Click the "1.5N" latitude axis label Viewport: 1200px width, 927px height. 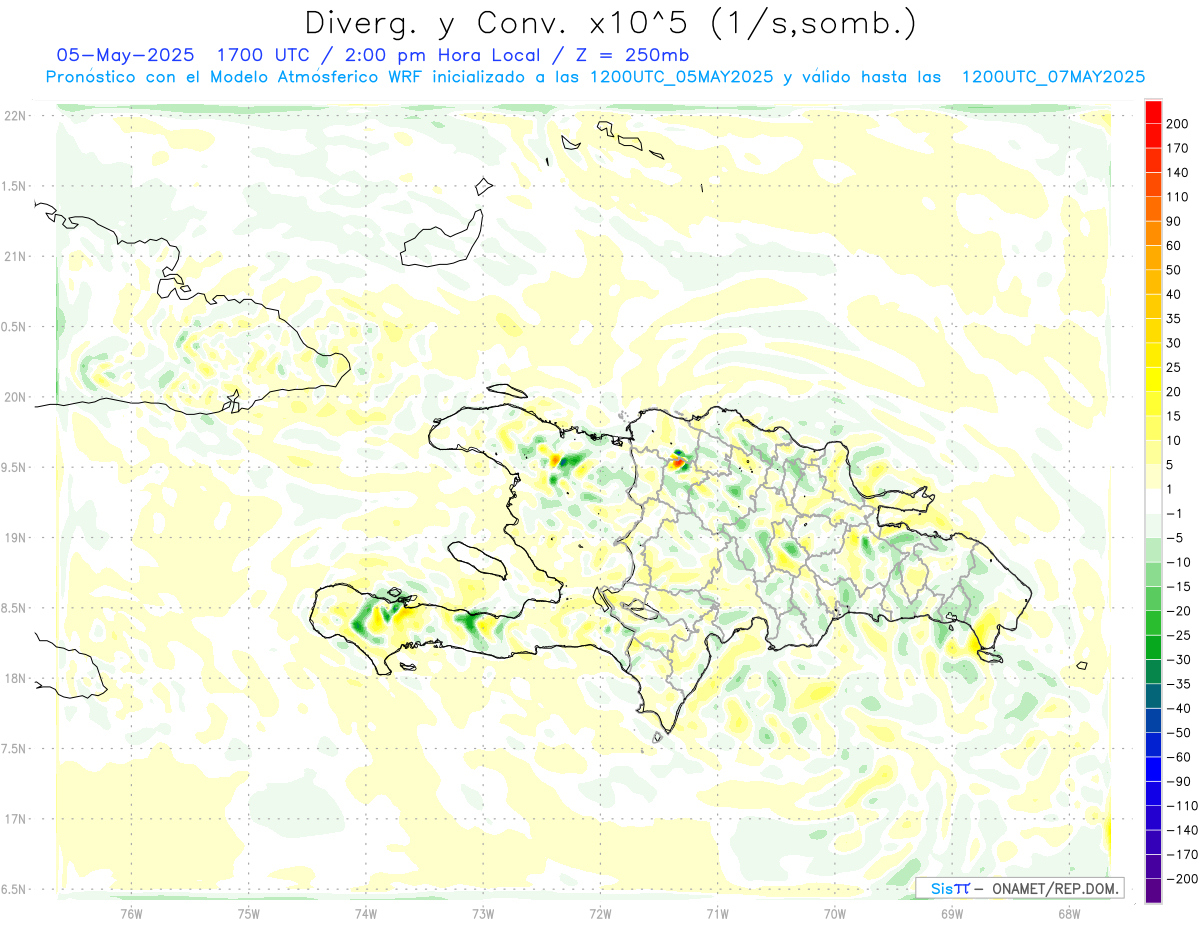(15, 186)
